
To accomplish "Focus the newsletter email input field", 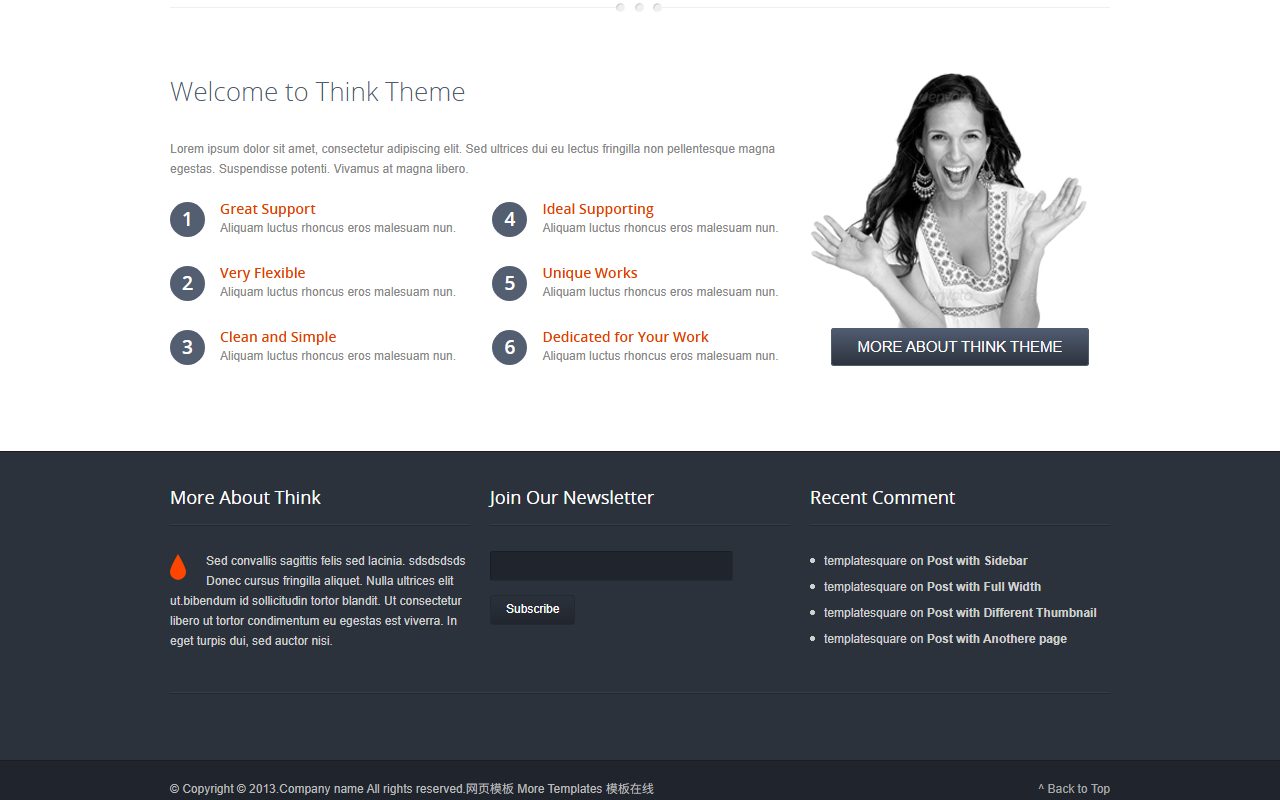I will [611, 566].
